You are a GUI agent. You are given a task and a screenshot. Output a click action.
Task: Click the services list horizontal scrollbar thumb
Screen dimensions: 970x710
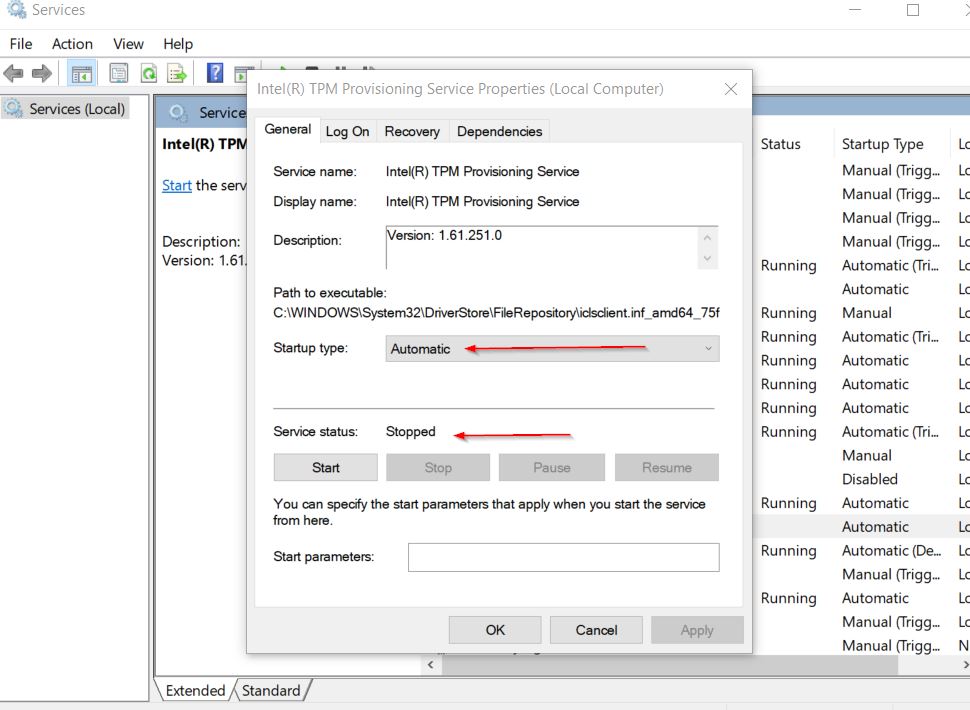[x=669, y=665]
